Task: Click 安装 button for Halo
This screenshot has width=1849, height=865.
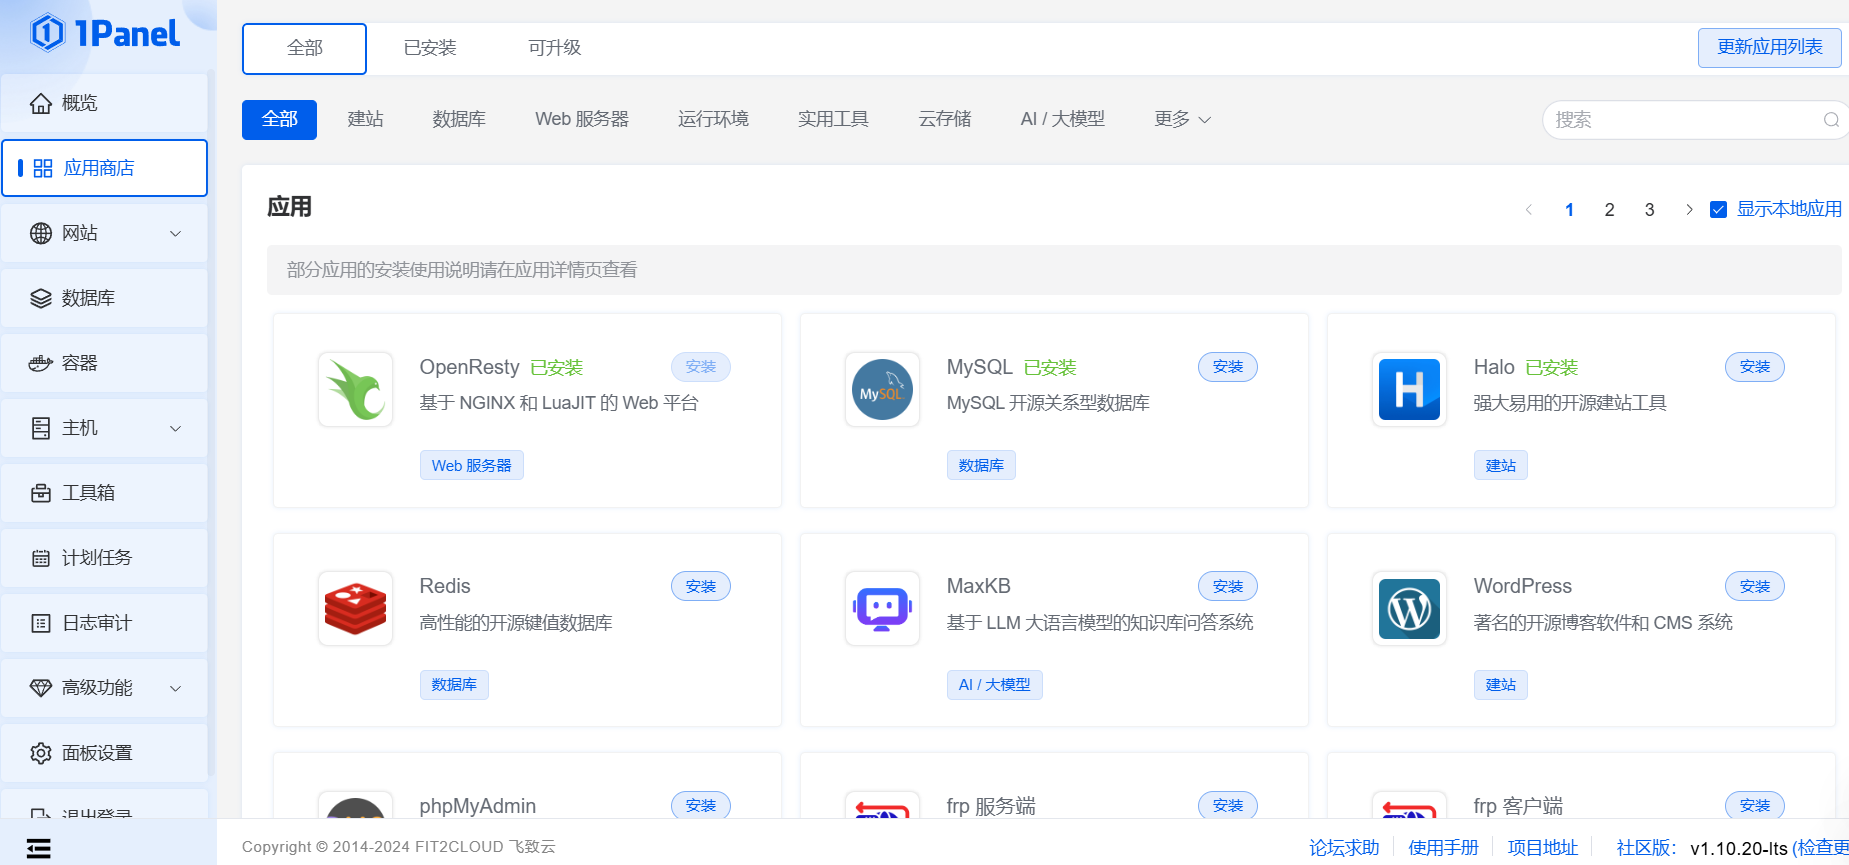Action: click(1755, 367)
